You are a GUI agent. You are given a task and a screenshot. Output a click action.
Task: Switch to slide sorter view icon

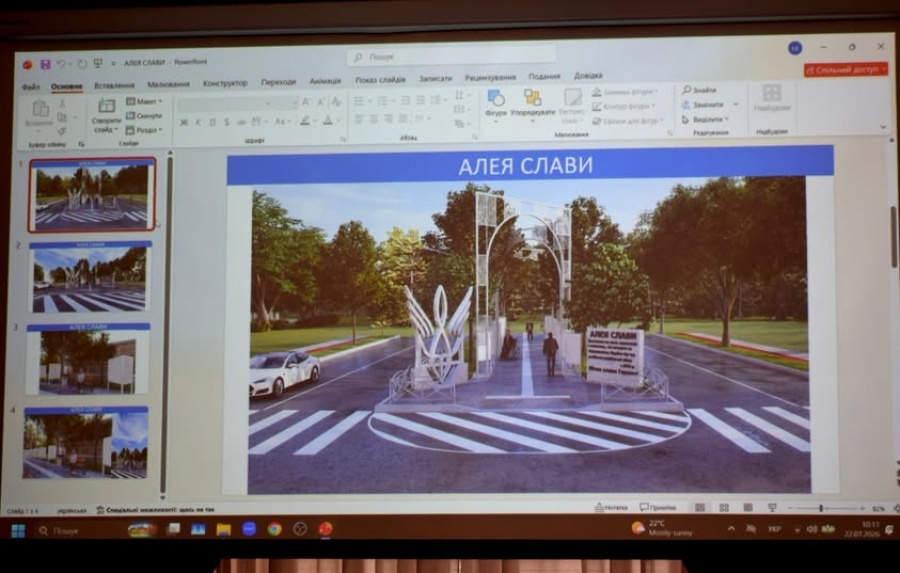click(724, 508)
